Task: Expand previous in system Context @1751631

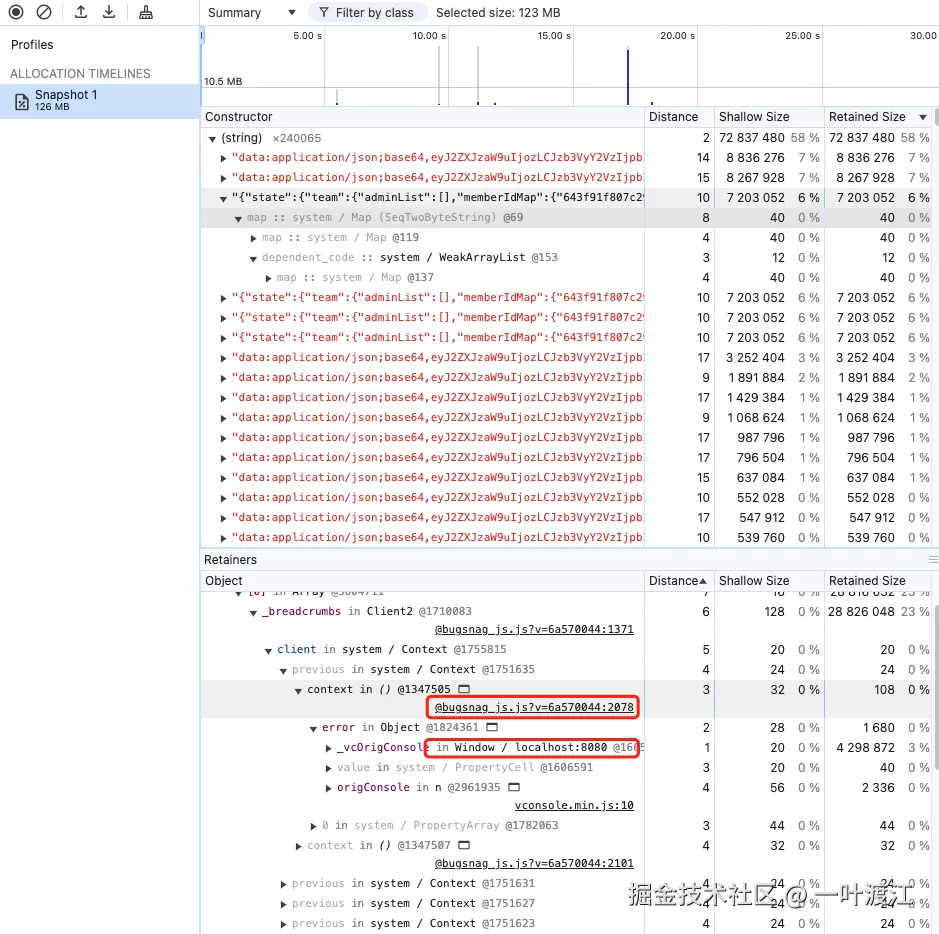Action: pos(283,884)
